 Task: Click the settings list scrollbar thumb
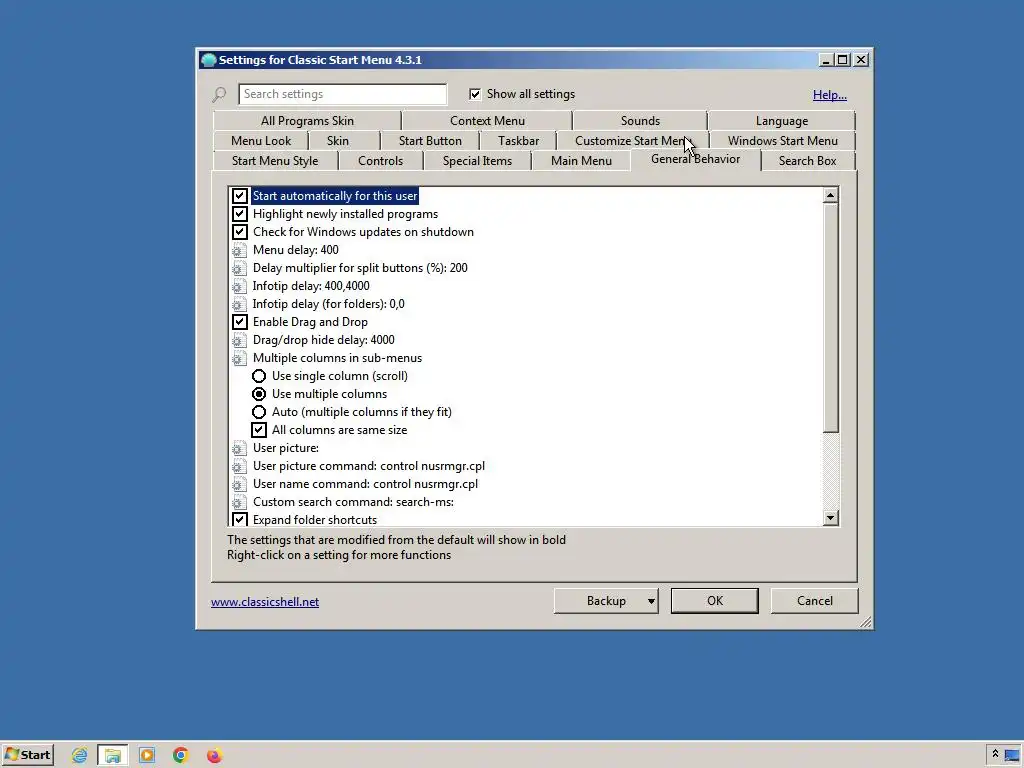point(830,317)
